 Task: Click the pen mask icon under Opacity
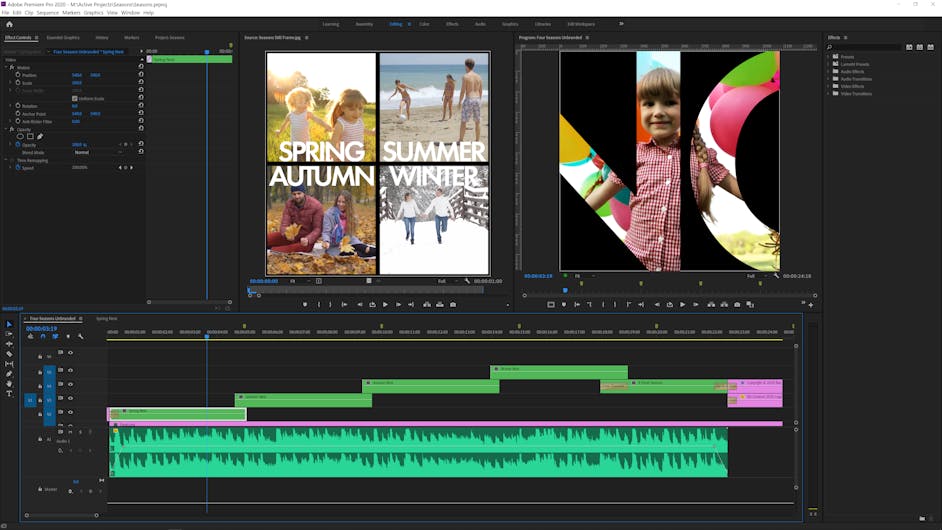(40, 136)
